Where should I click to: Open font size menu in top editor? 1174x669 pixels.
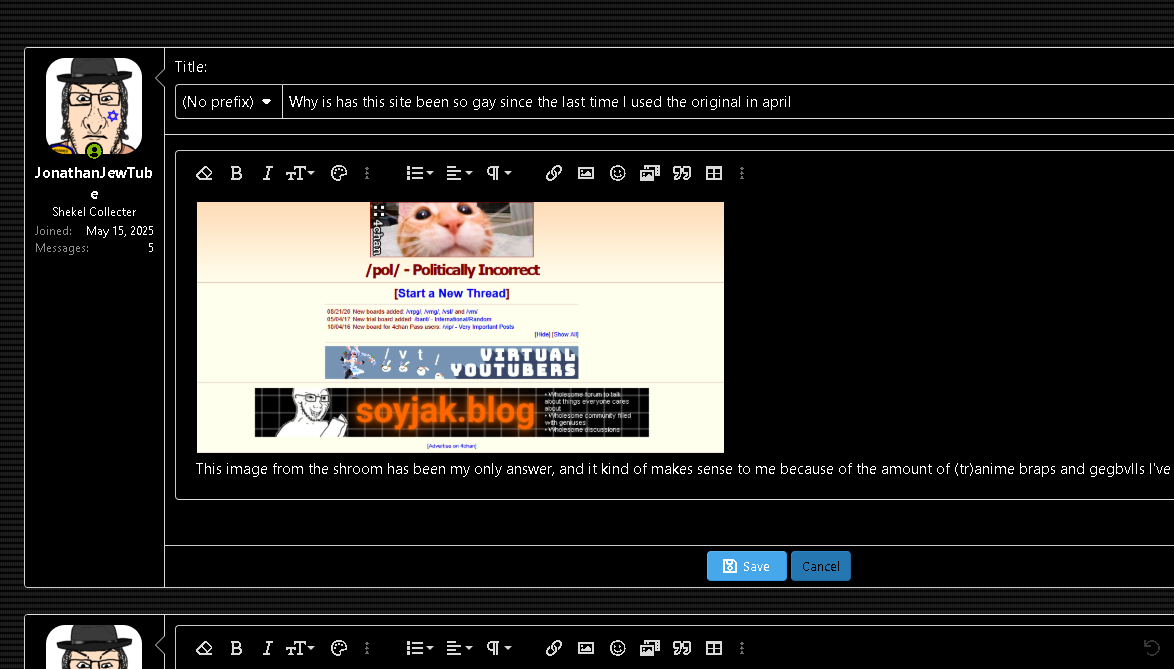(300, 174)
